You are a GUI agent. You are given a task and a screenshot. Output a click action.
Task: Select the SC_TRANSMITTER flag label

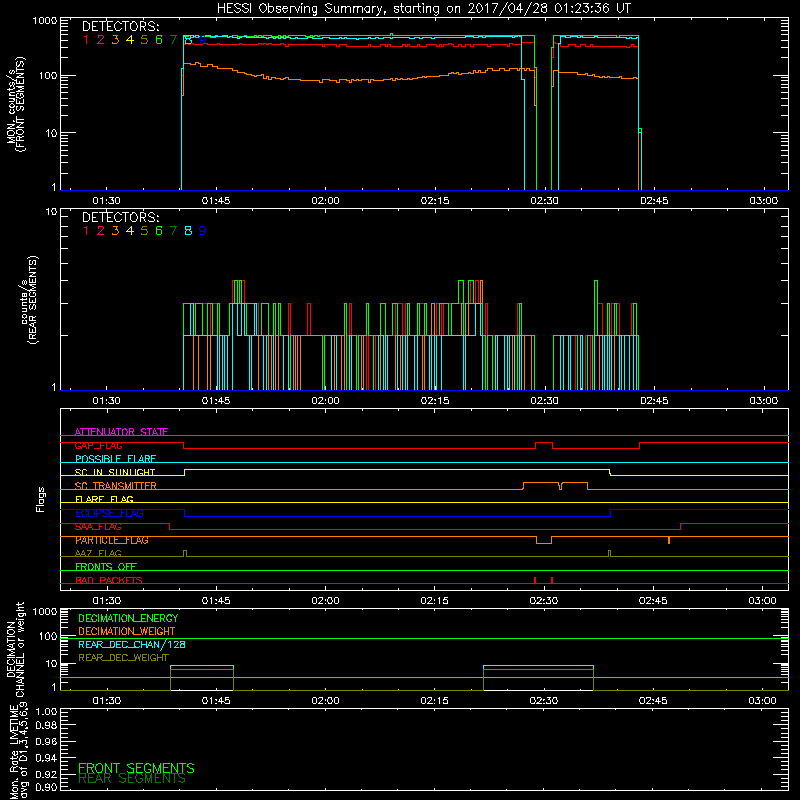[115, 486]
